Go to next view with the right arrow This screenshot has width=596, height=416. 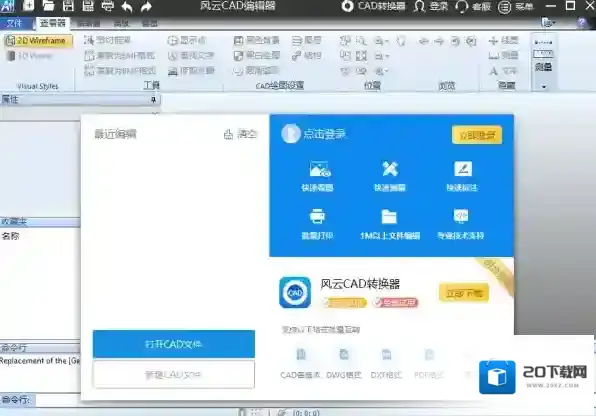pos(439,41)
